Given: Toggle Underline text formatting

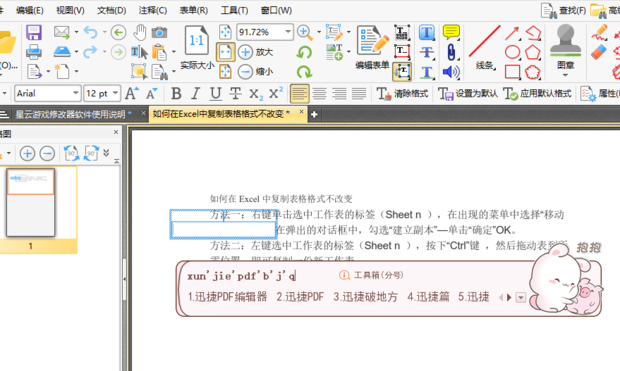Looking at the screenshot, I should tap(215, 94).
